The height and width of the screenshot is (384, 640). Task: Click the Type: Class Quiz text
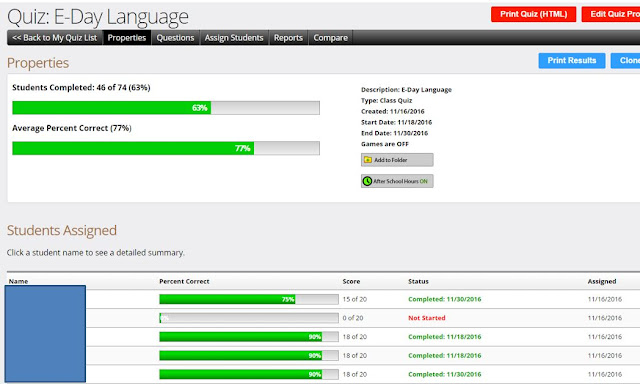[387, 100]
